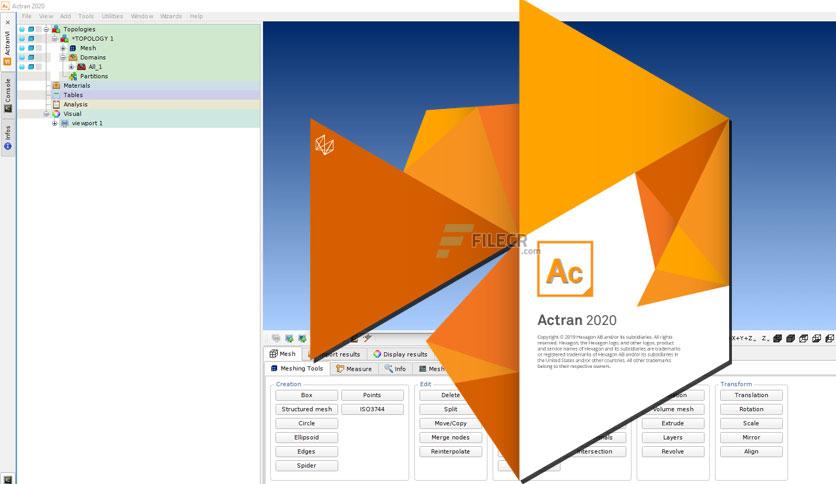Click the console icon at the bottom-left corner

pos(7,479)
